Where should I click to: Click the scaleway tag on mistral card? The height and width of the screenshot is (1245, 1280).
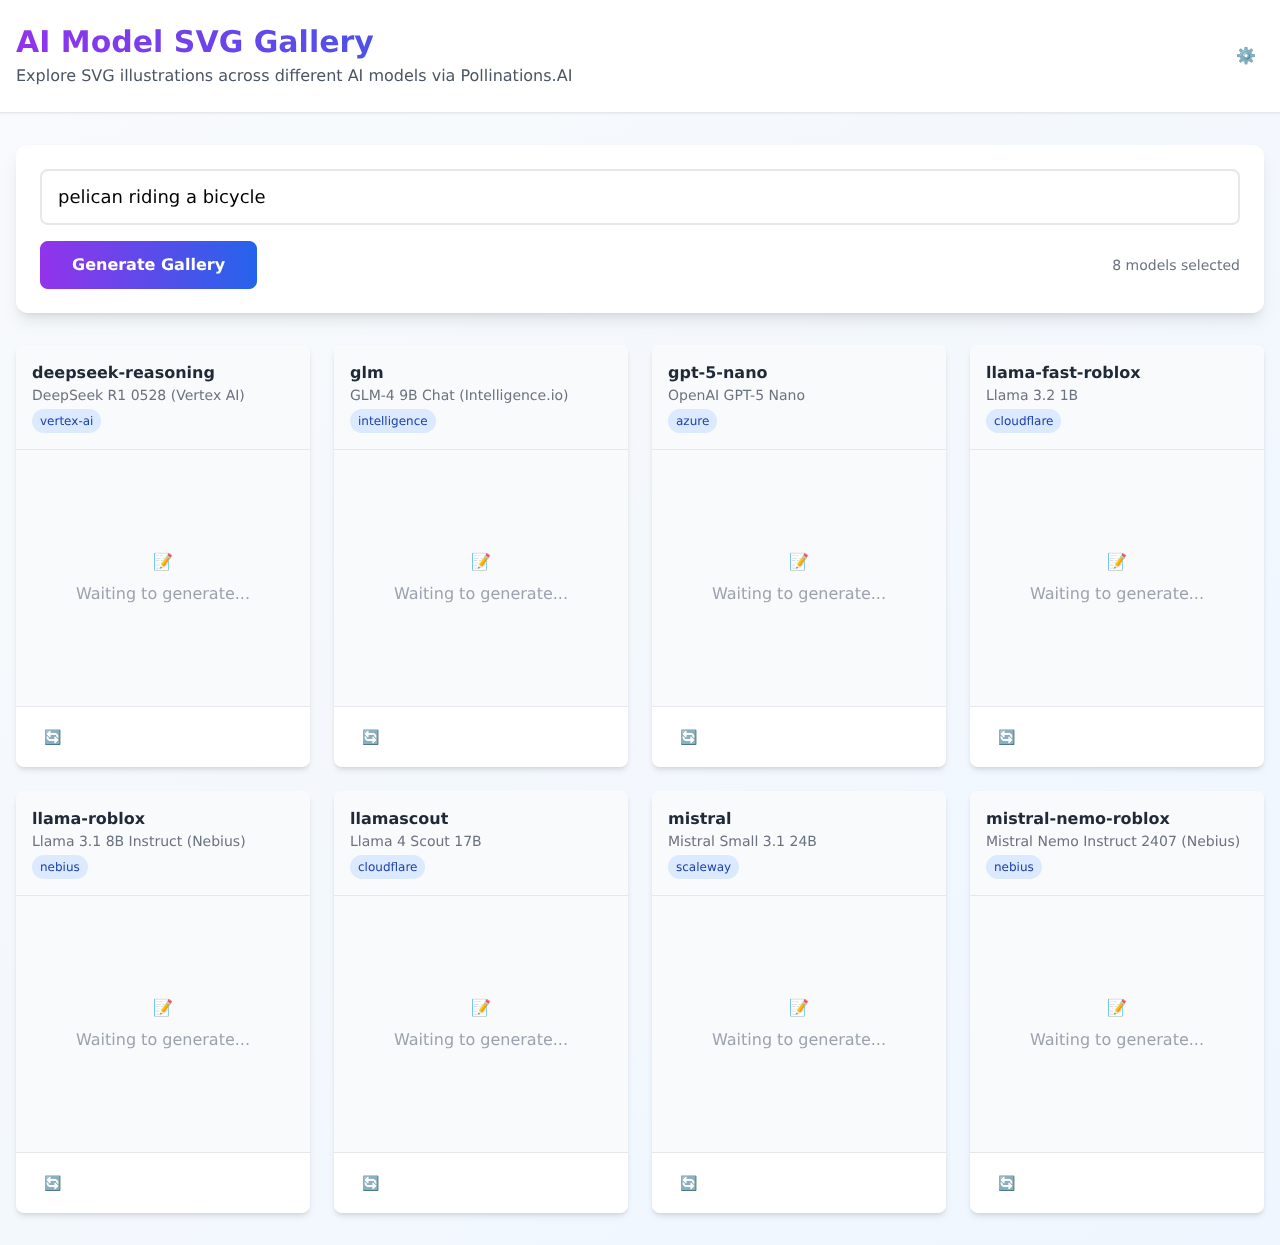coord(703,867)
